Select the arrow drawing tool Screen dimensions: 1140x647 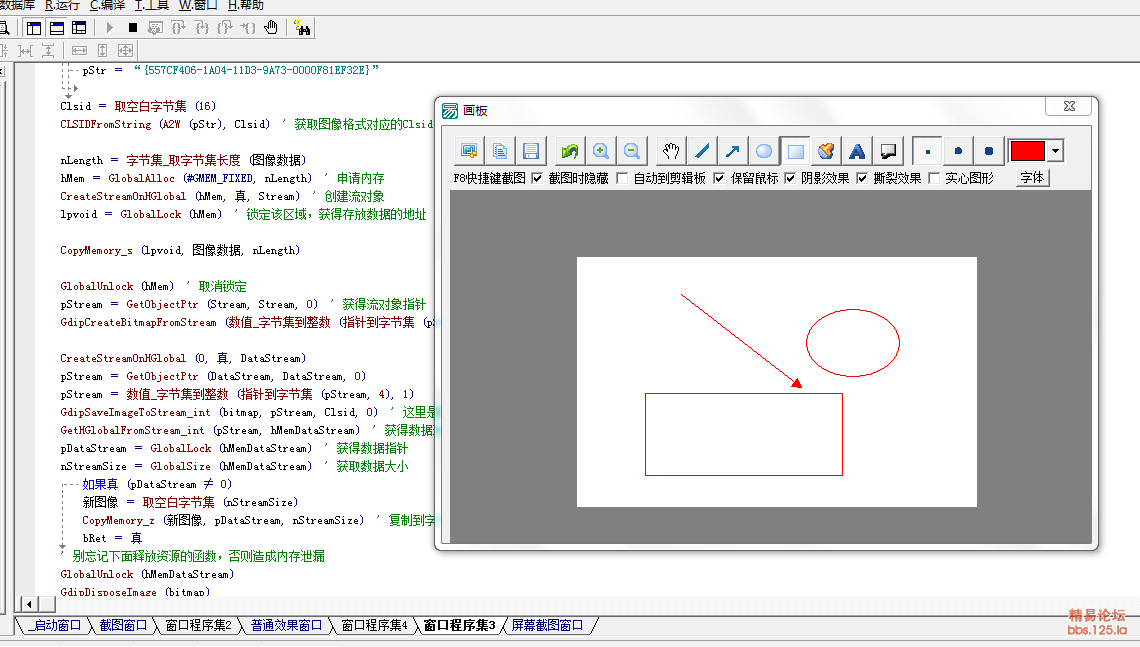click(x=733, y=151)
